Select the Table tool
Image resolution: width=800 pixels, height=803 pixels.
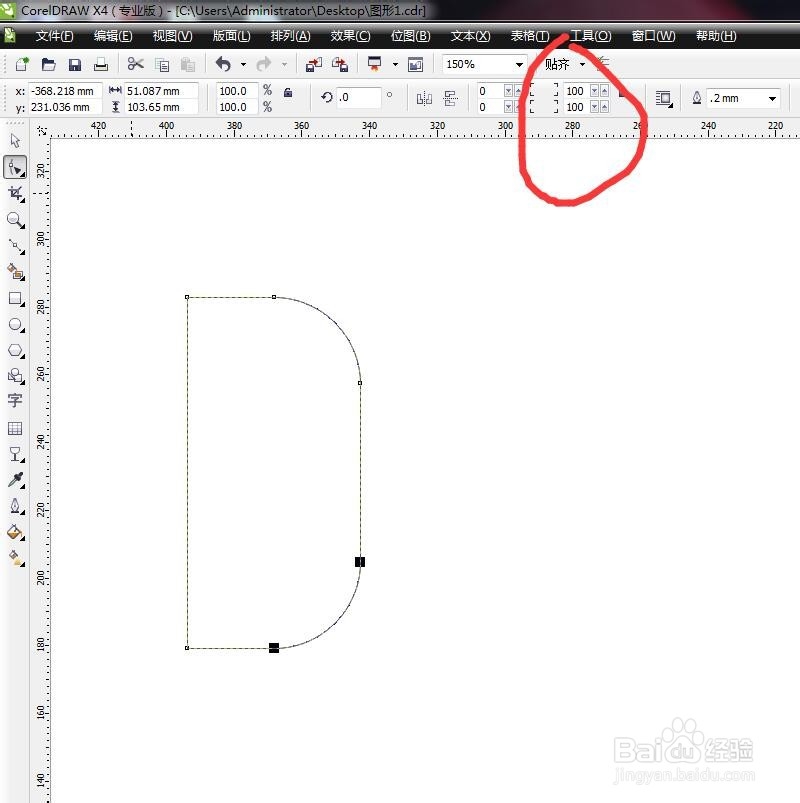15,430
